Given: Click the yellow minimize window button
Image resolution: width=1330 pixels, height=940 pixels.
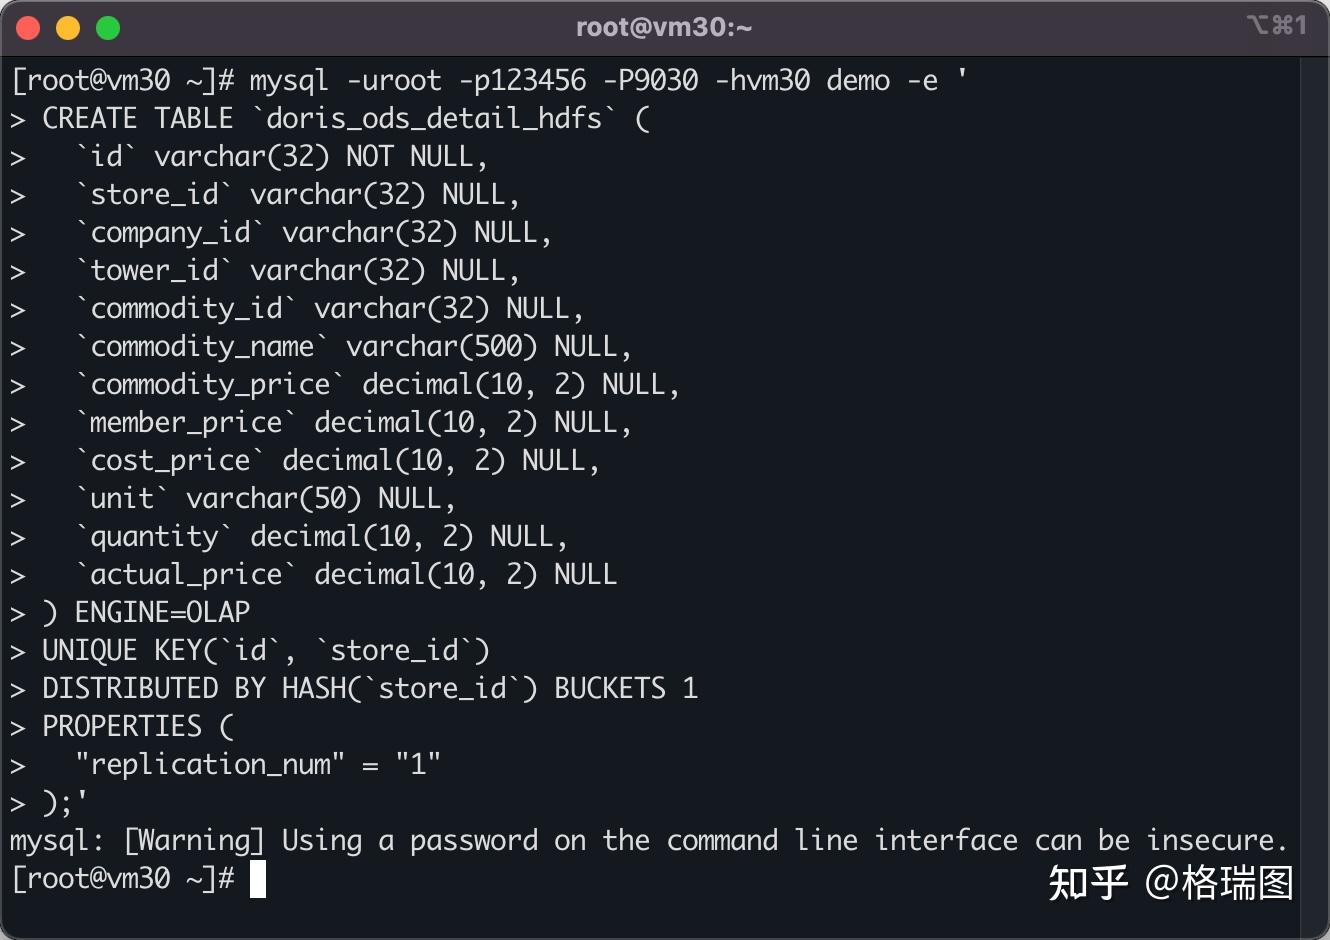Looking at the screenshot, I should coord(68,28).
